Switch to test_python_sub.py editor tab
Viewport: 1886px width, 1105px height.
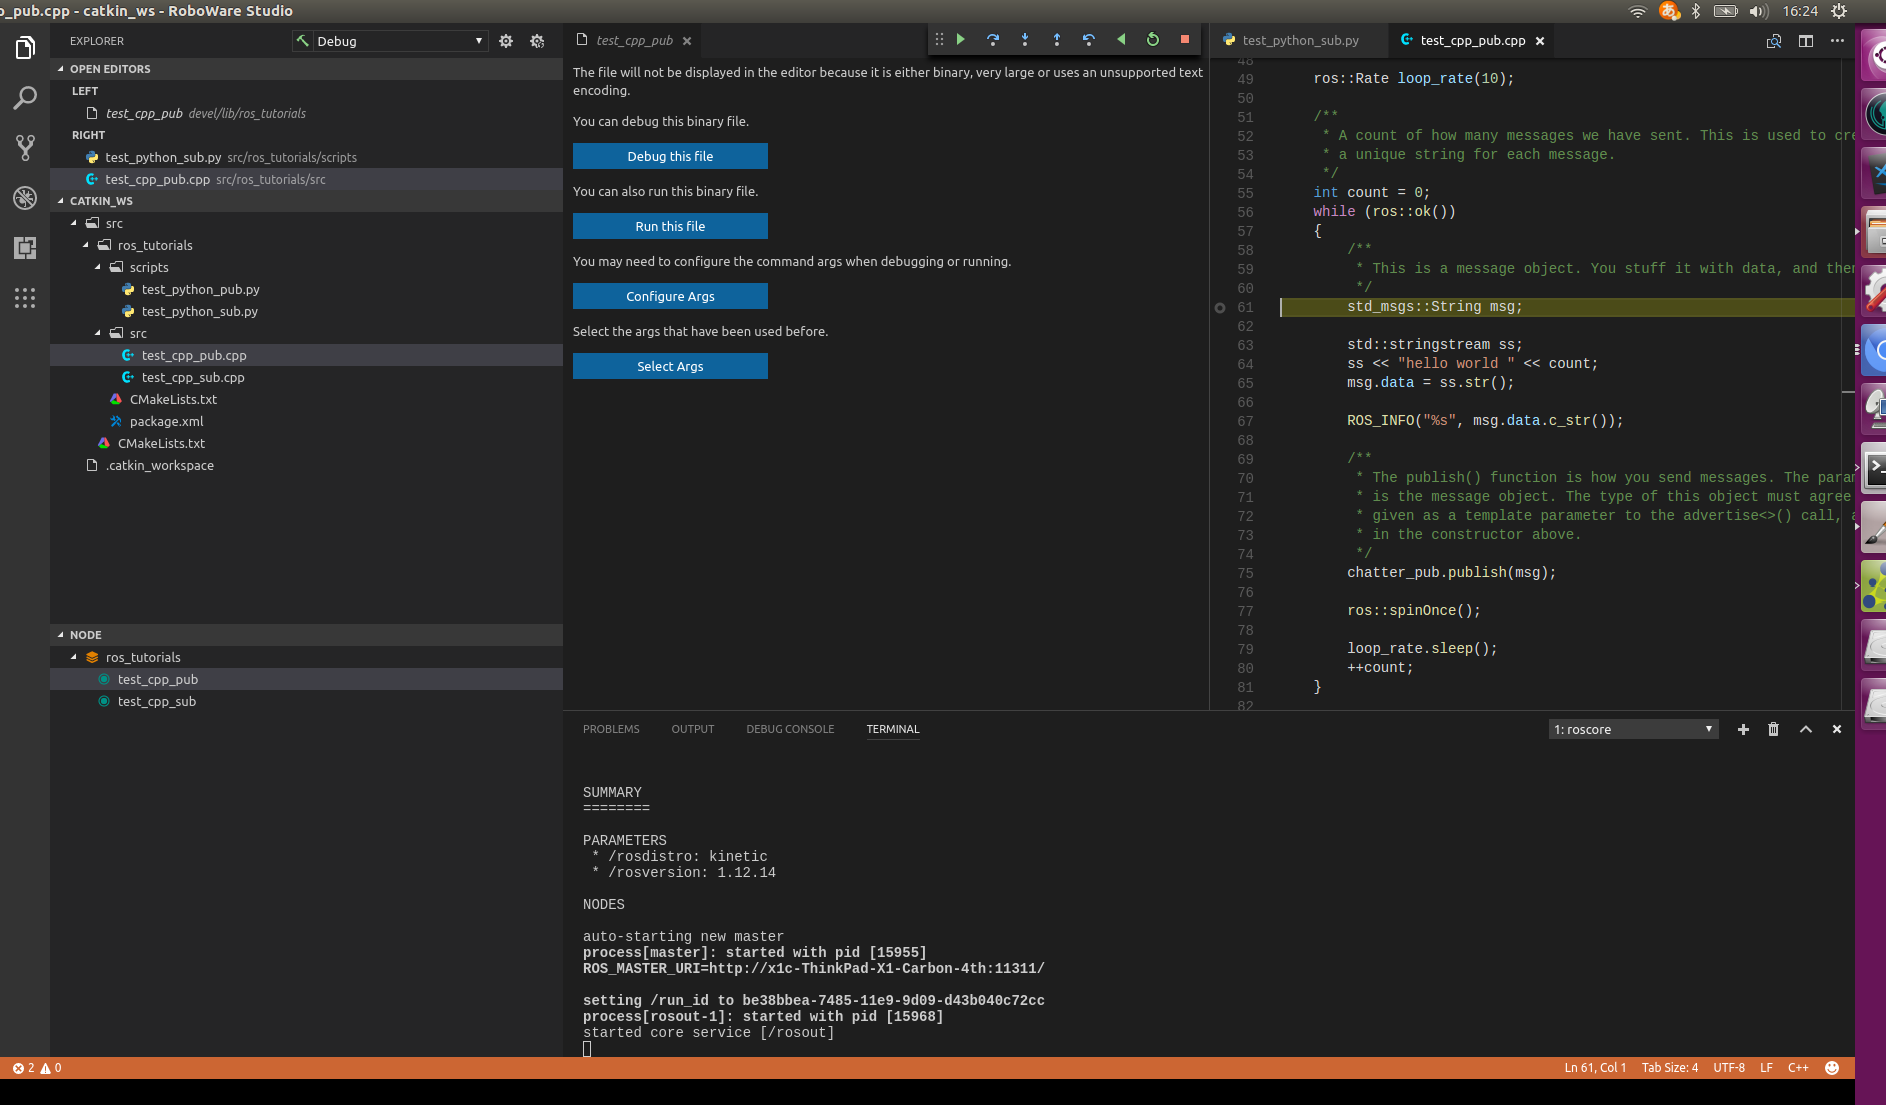tap(1300, 41)
